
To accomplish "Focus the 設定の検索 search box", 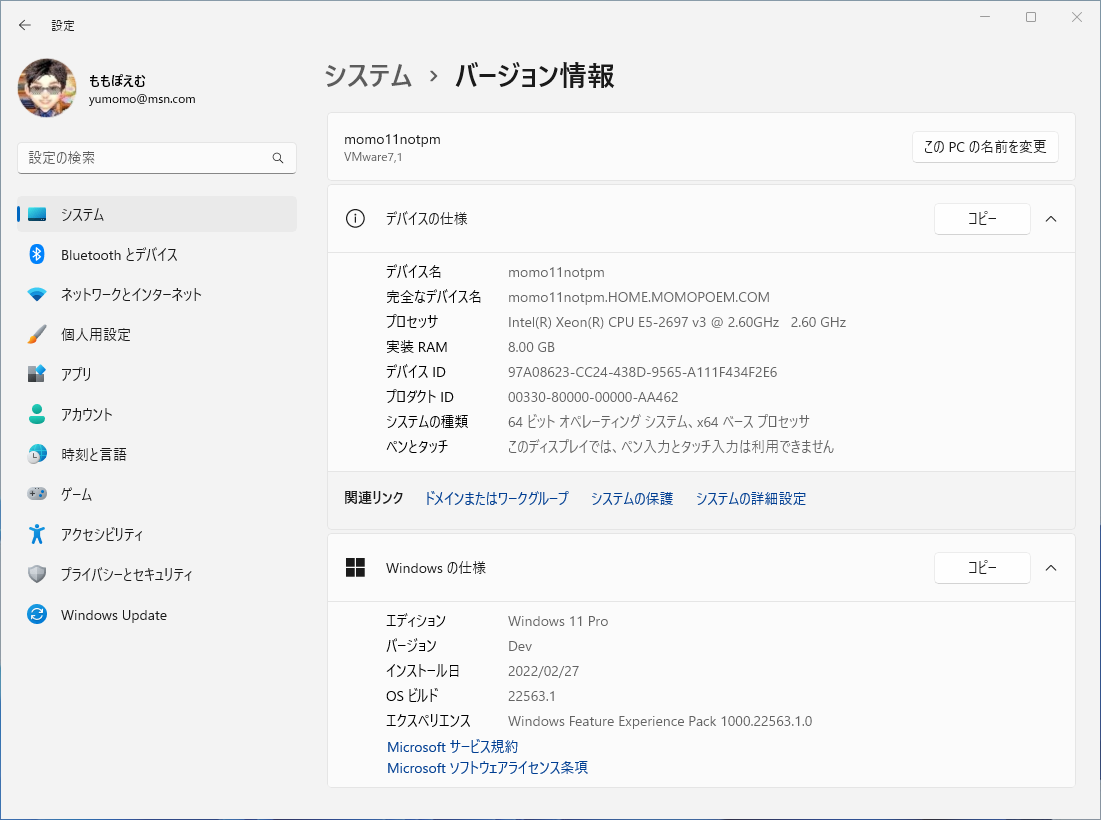I will point(157,158).
